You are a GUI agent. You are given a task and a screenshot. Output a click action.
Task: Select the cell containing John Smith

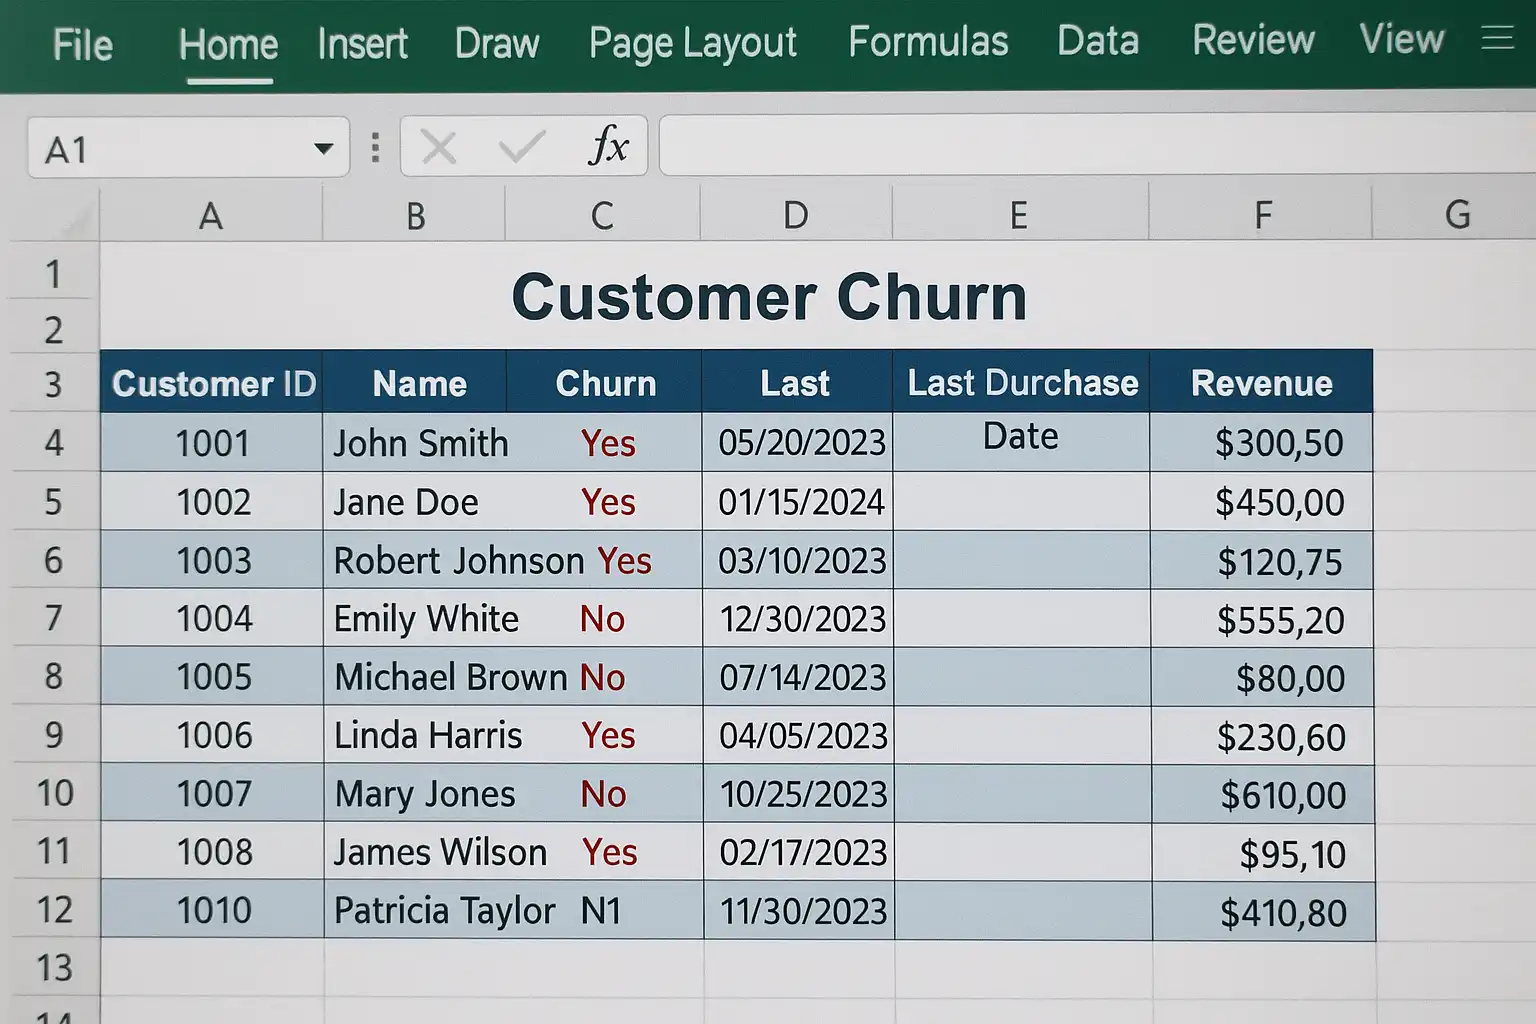420,443
